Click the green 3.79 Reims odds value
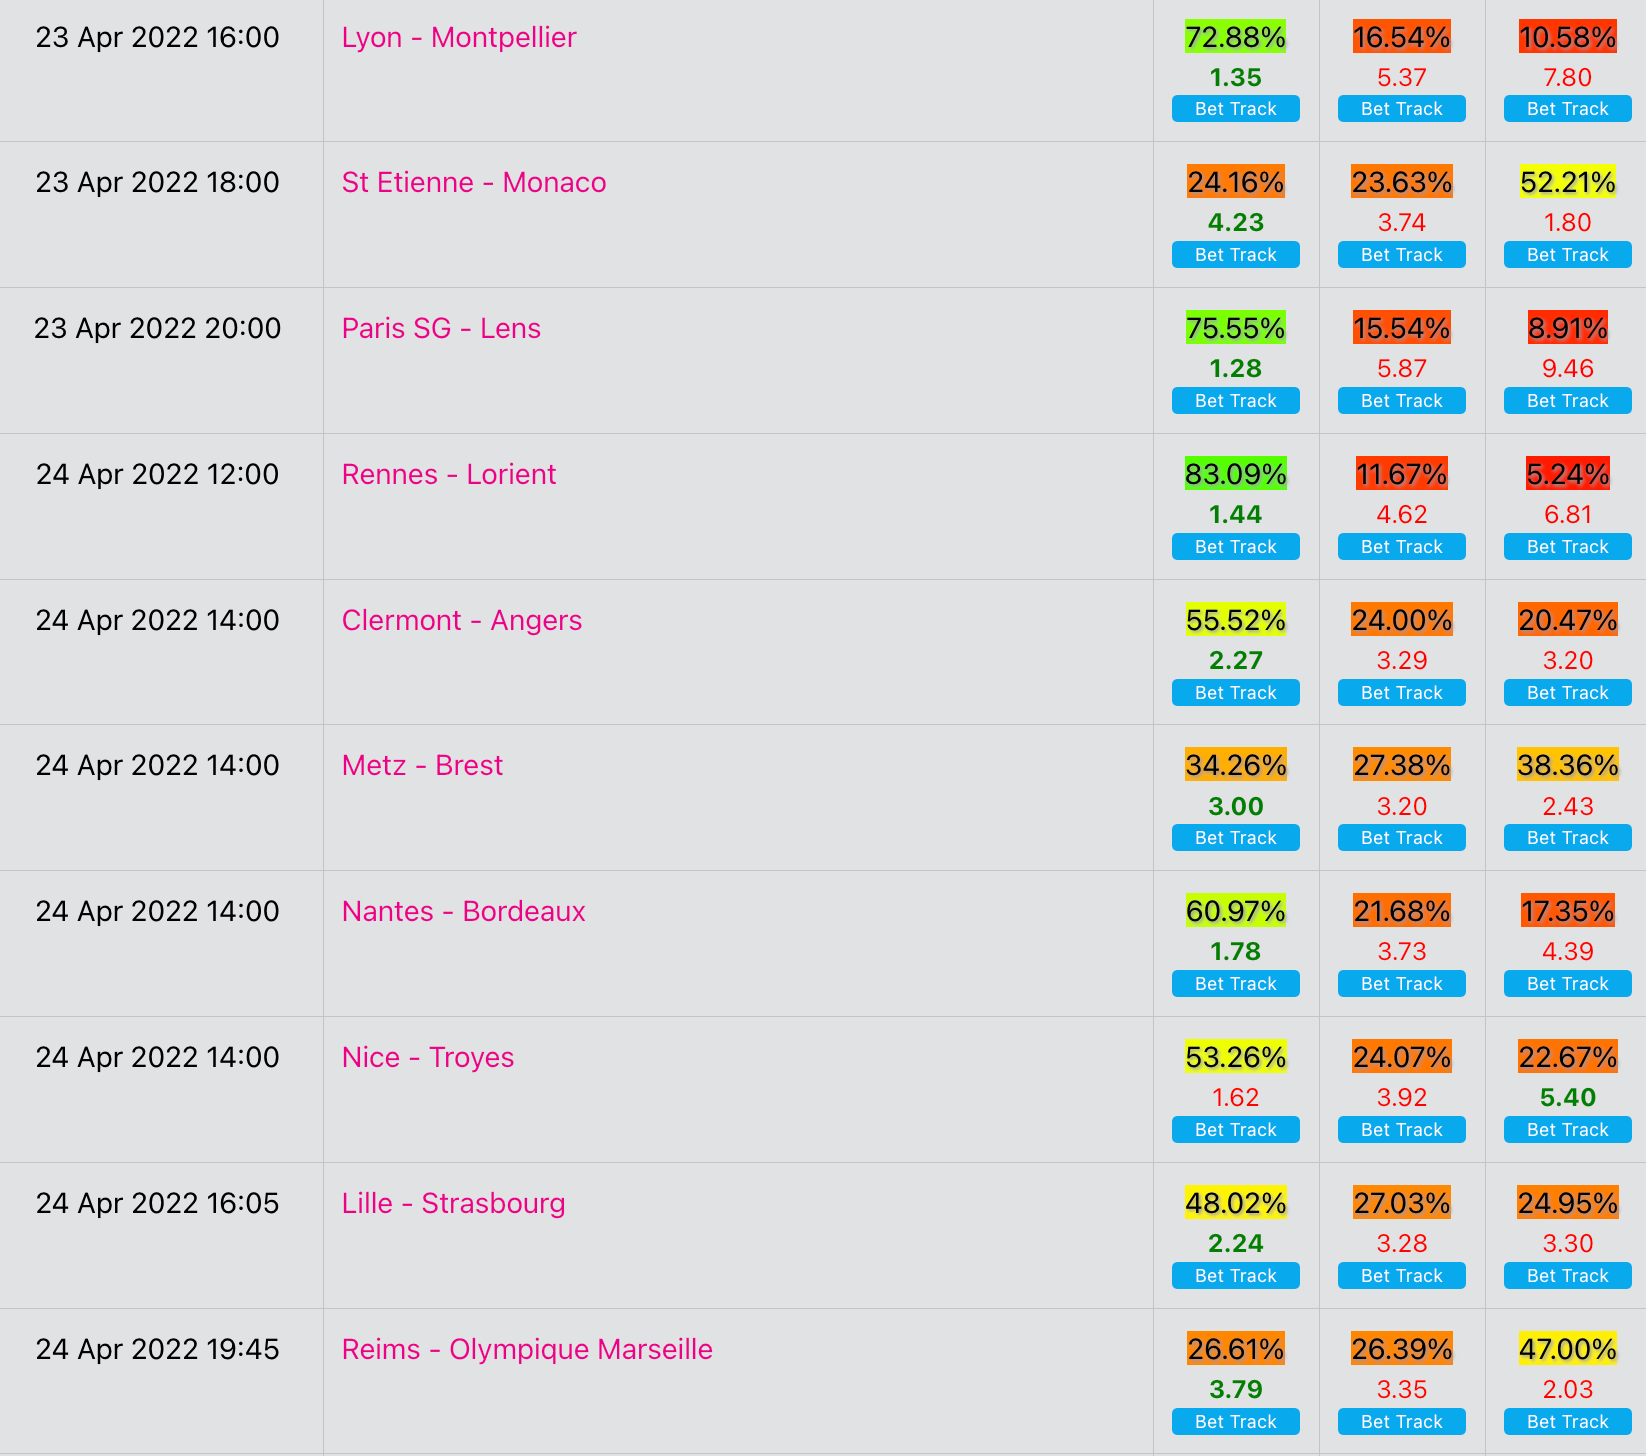 tap(1236, 1390)
